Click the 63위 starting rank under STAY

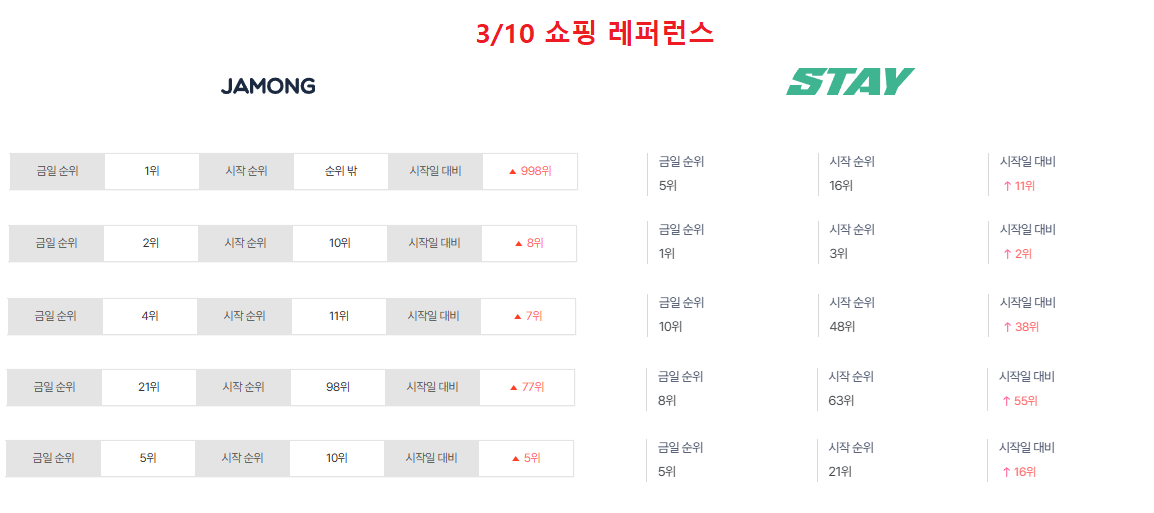coord(841,401)
